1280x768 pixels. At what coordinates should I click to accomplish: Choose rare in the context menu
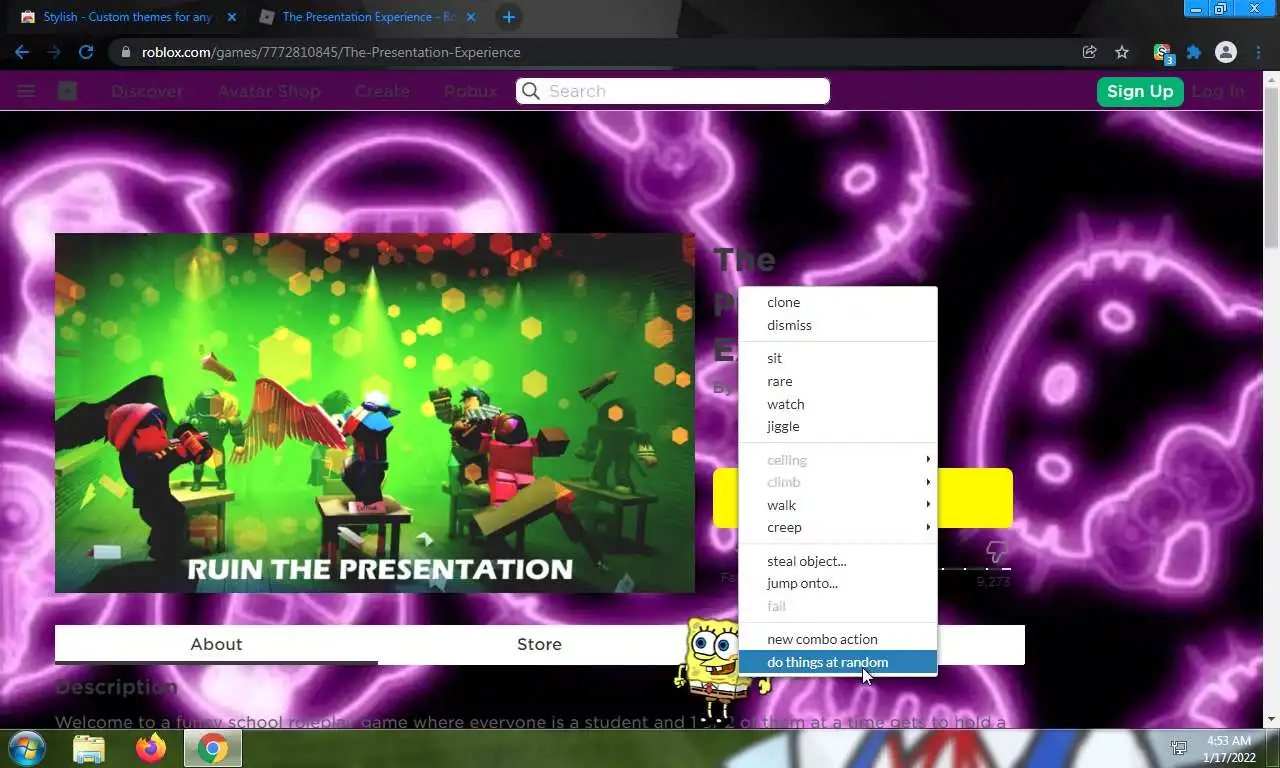coord(837,381)
